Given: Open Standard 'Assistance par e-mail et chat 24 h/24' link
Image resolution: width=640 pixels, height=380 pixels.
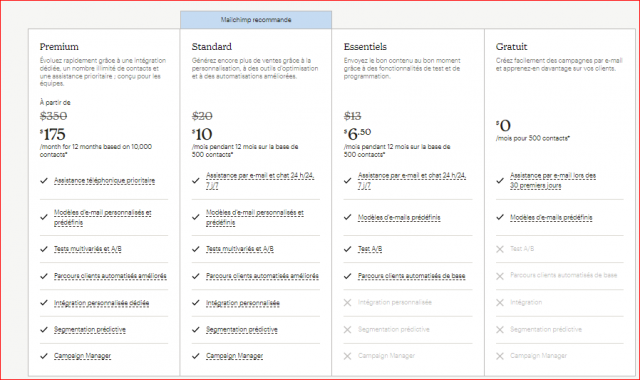Looking at the screenshot, I should [x=260, y=180].
